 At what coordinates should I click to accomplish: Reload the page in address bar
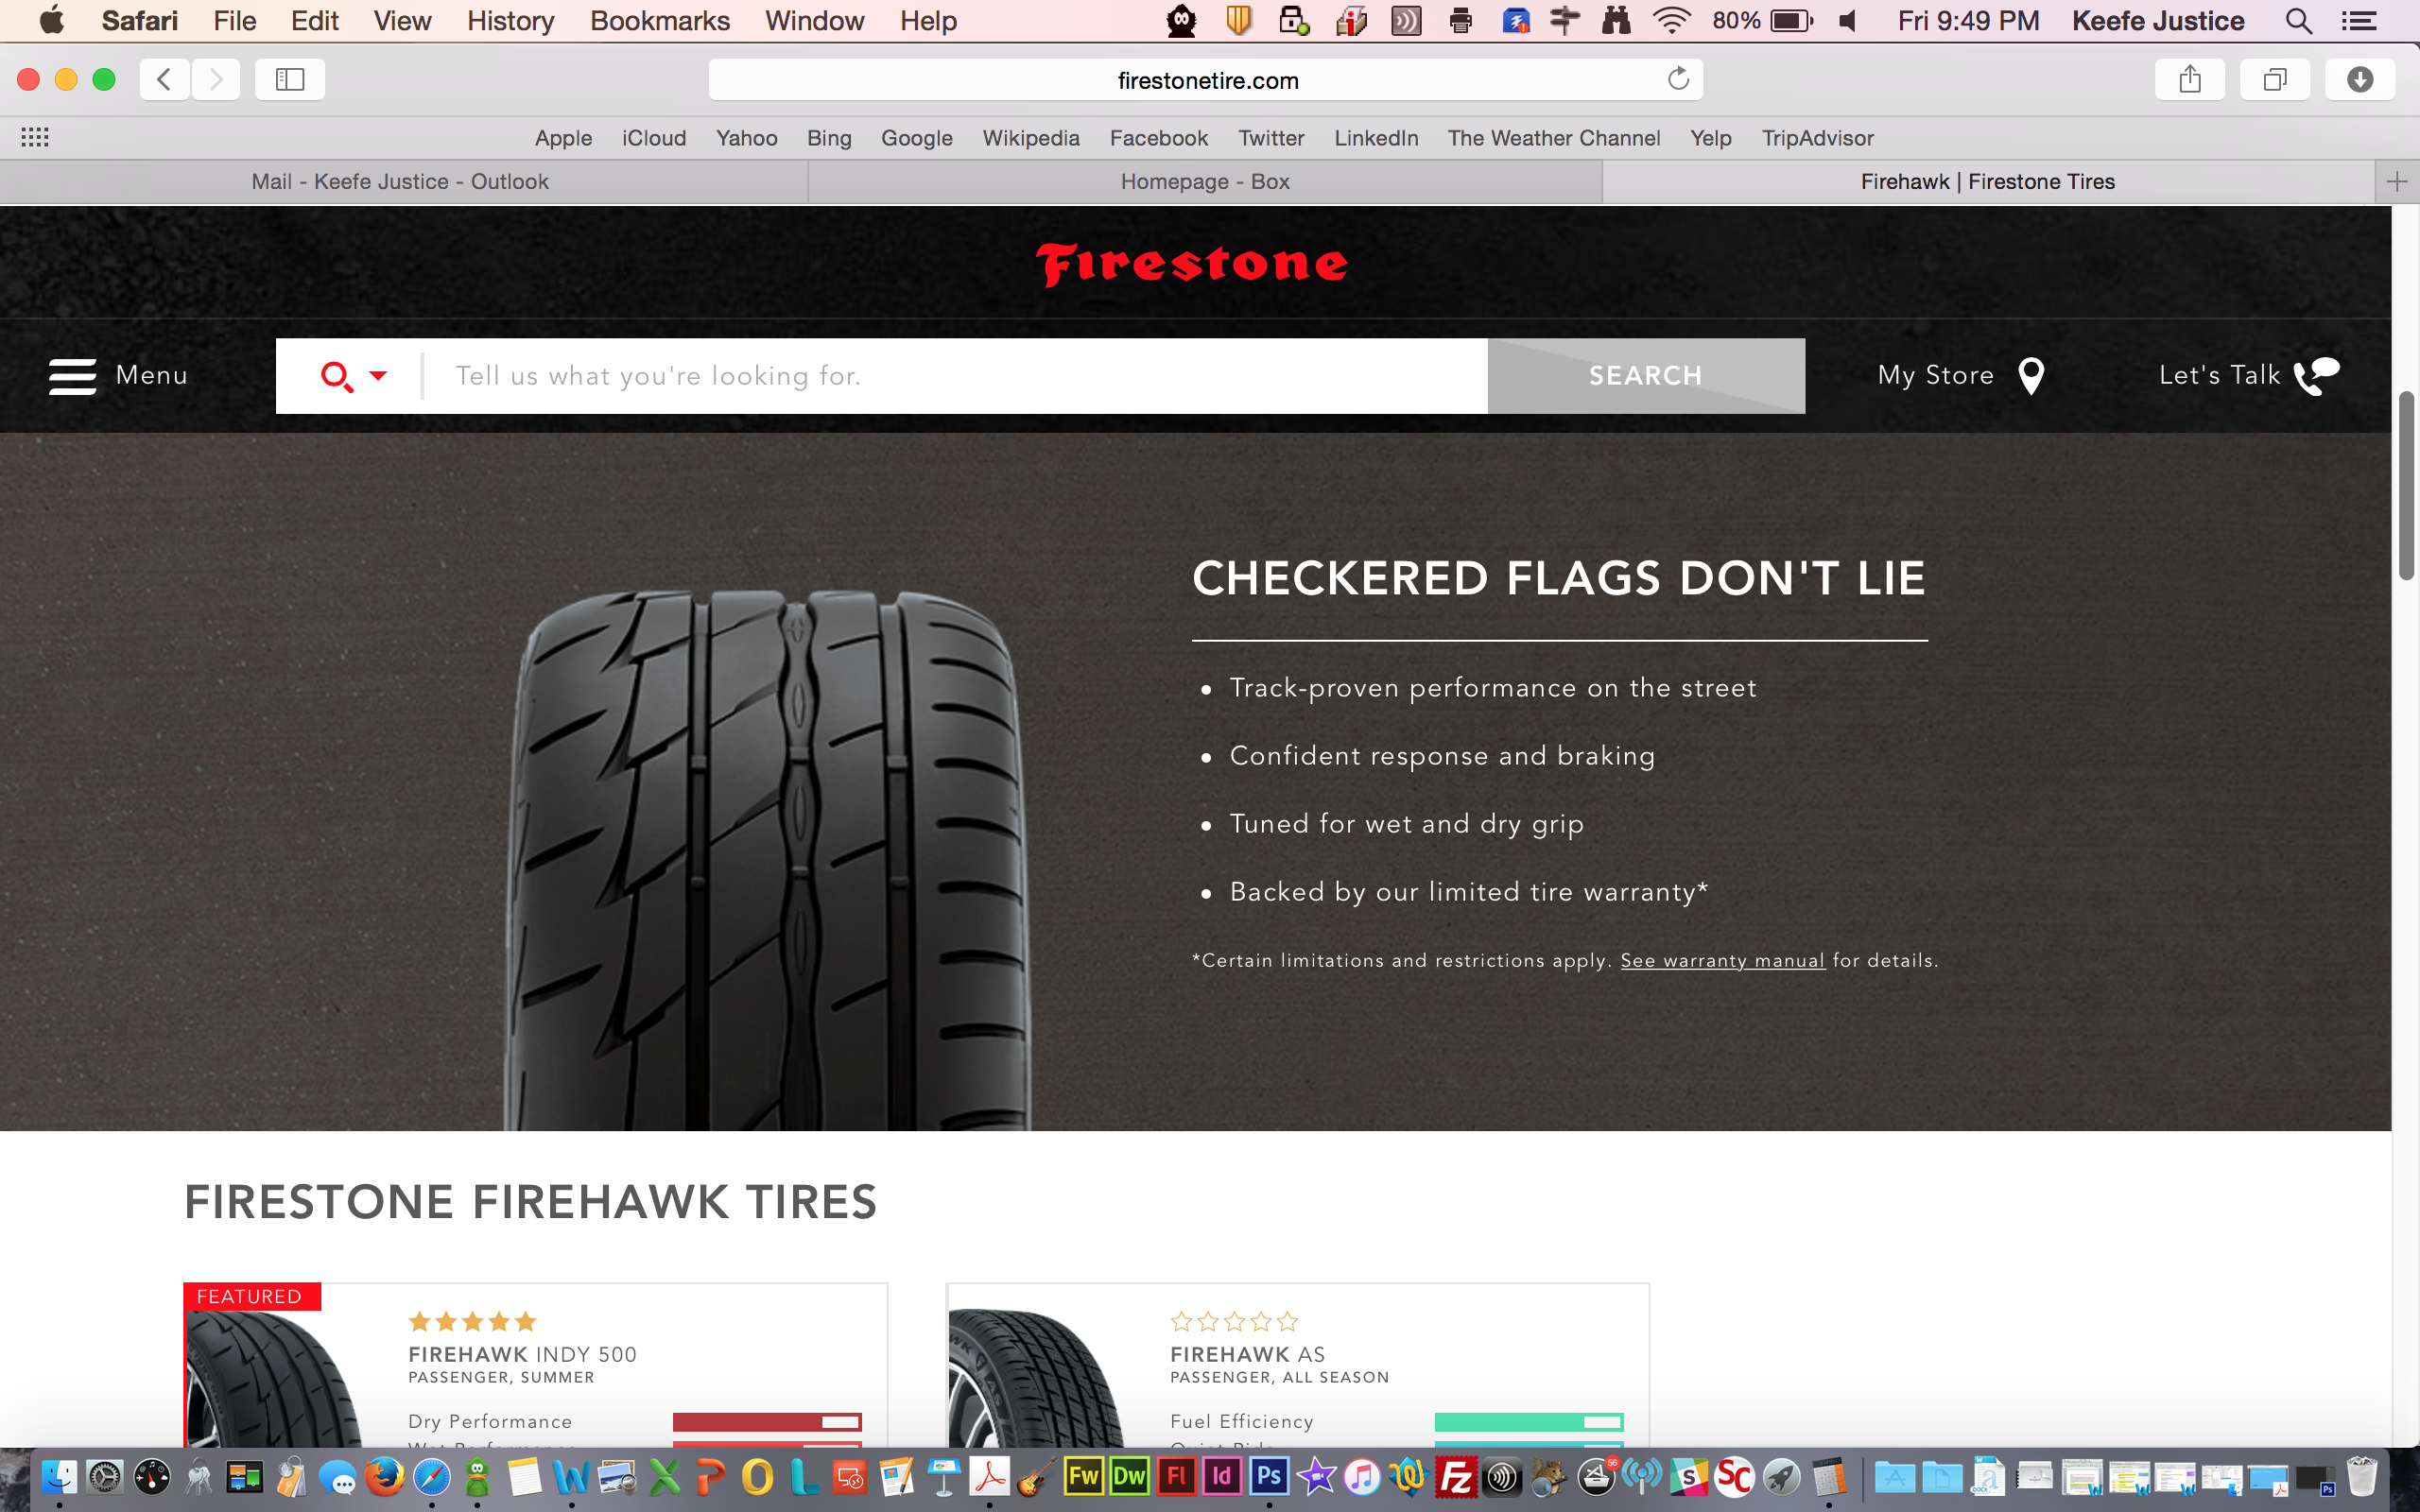click(1678, 79)
